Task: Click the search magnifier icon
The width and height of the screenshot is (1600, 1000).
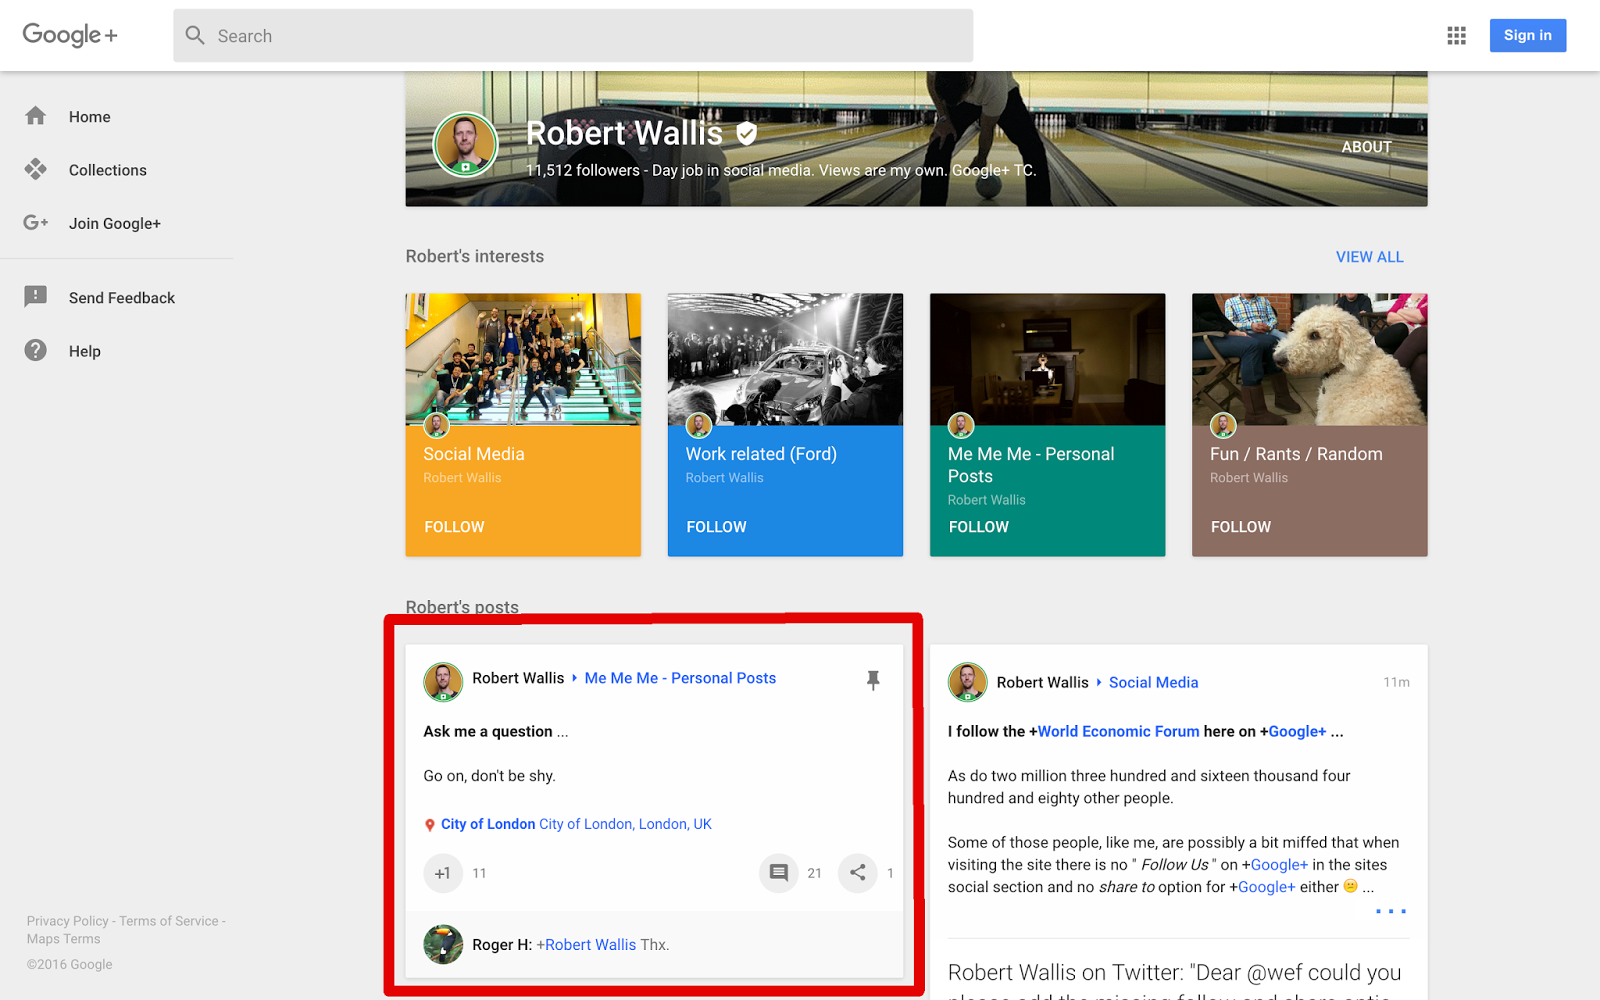Action: (x=195, y=36)
